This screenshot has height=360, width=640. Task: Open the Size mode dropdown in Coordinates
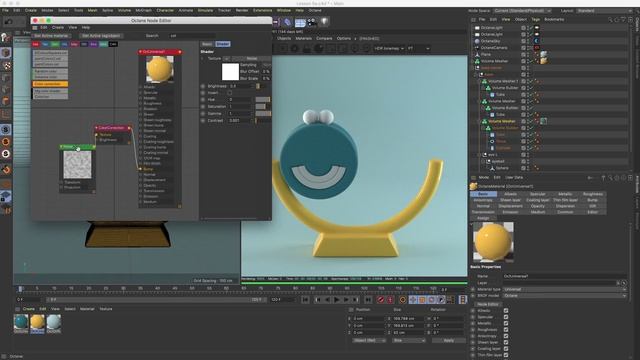pyautogui.click(x=409, y=340)
